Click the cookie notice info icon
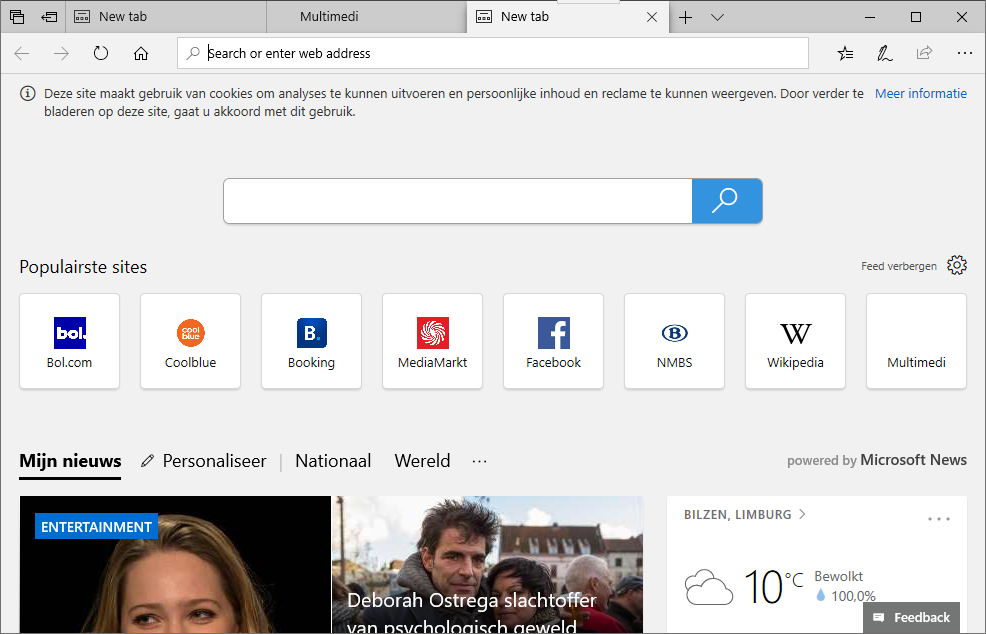 pyautogui.click(x=28, y=94)
